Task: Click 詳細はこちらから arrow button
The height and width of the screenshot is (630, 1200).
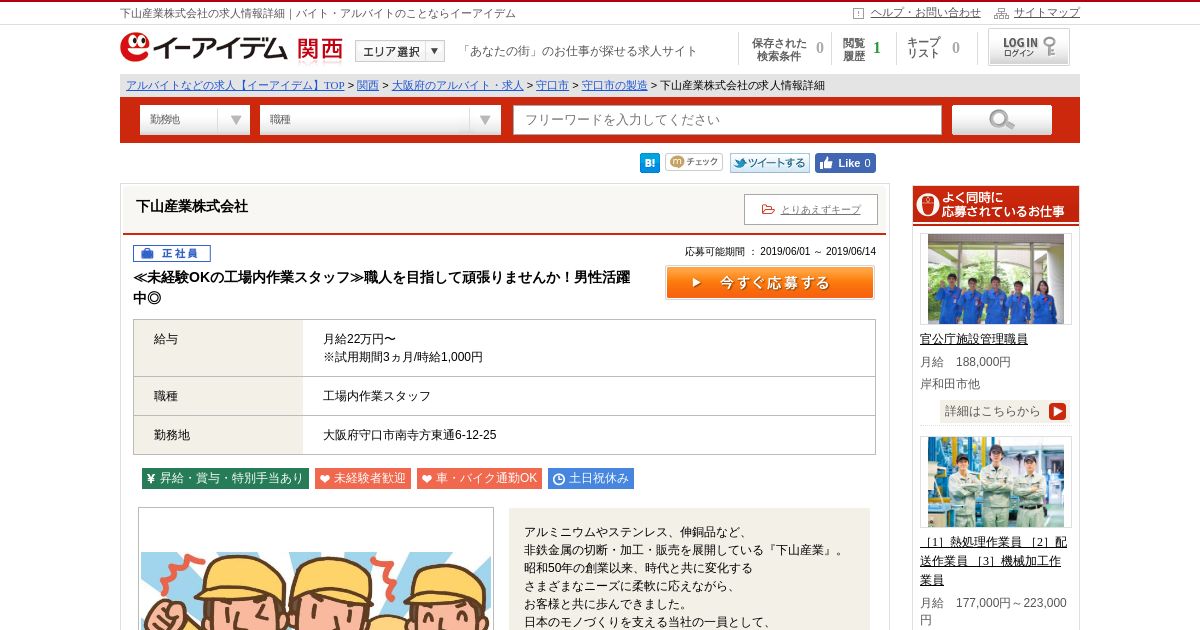Action: pos(1004,411)
